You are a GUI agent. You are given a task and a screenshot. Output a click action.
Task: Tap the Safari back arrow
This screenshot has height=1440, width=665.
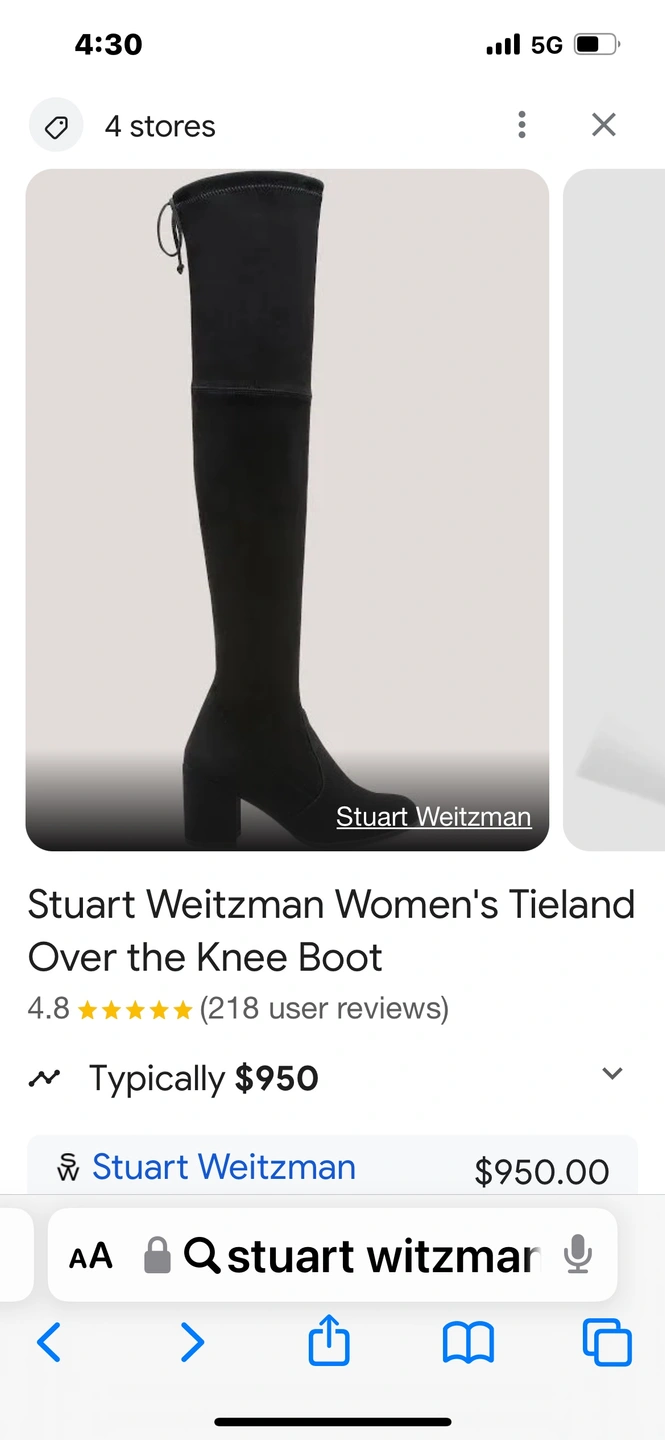click(48, 1342)
